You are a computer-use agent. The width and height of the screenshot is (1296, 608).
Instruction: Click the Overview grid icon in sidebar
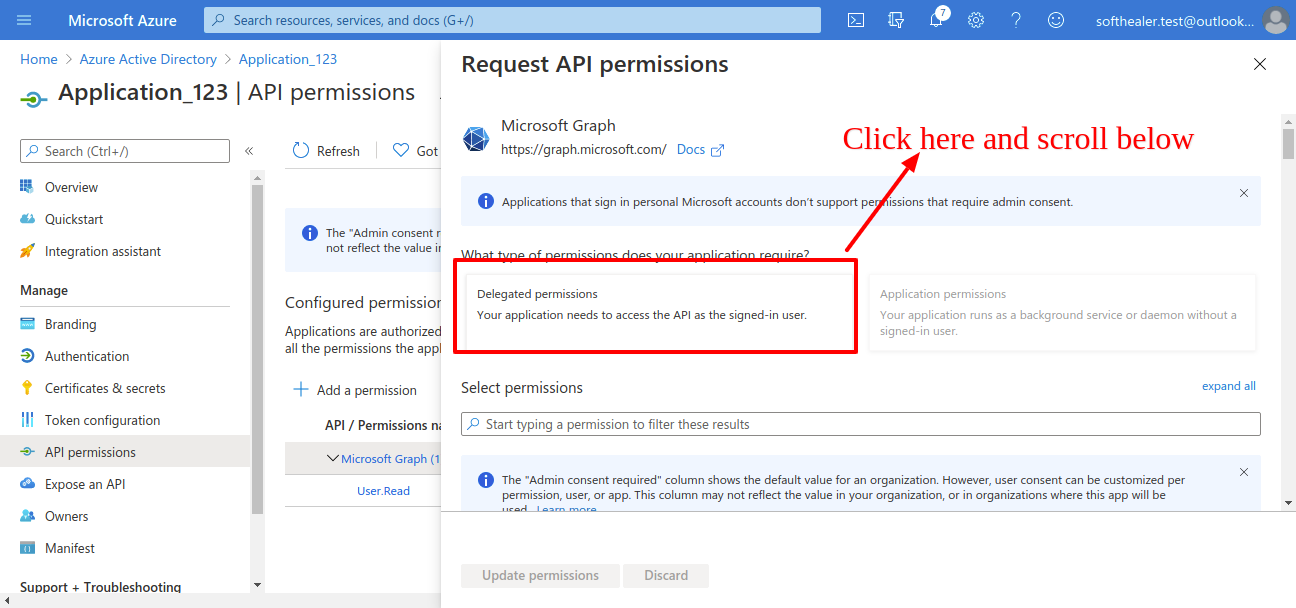(x=27, y=187)
